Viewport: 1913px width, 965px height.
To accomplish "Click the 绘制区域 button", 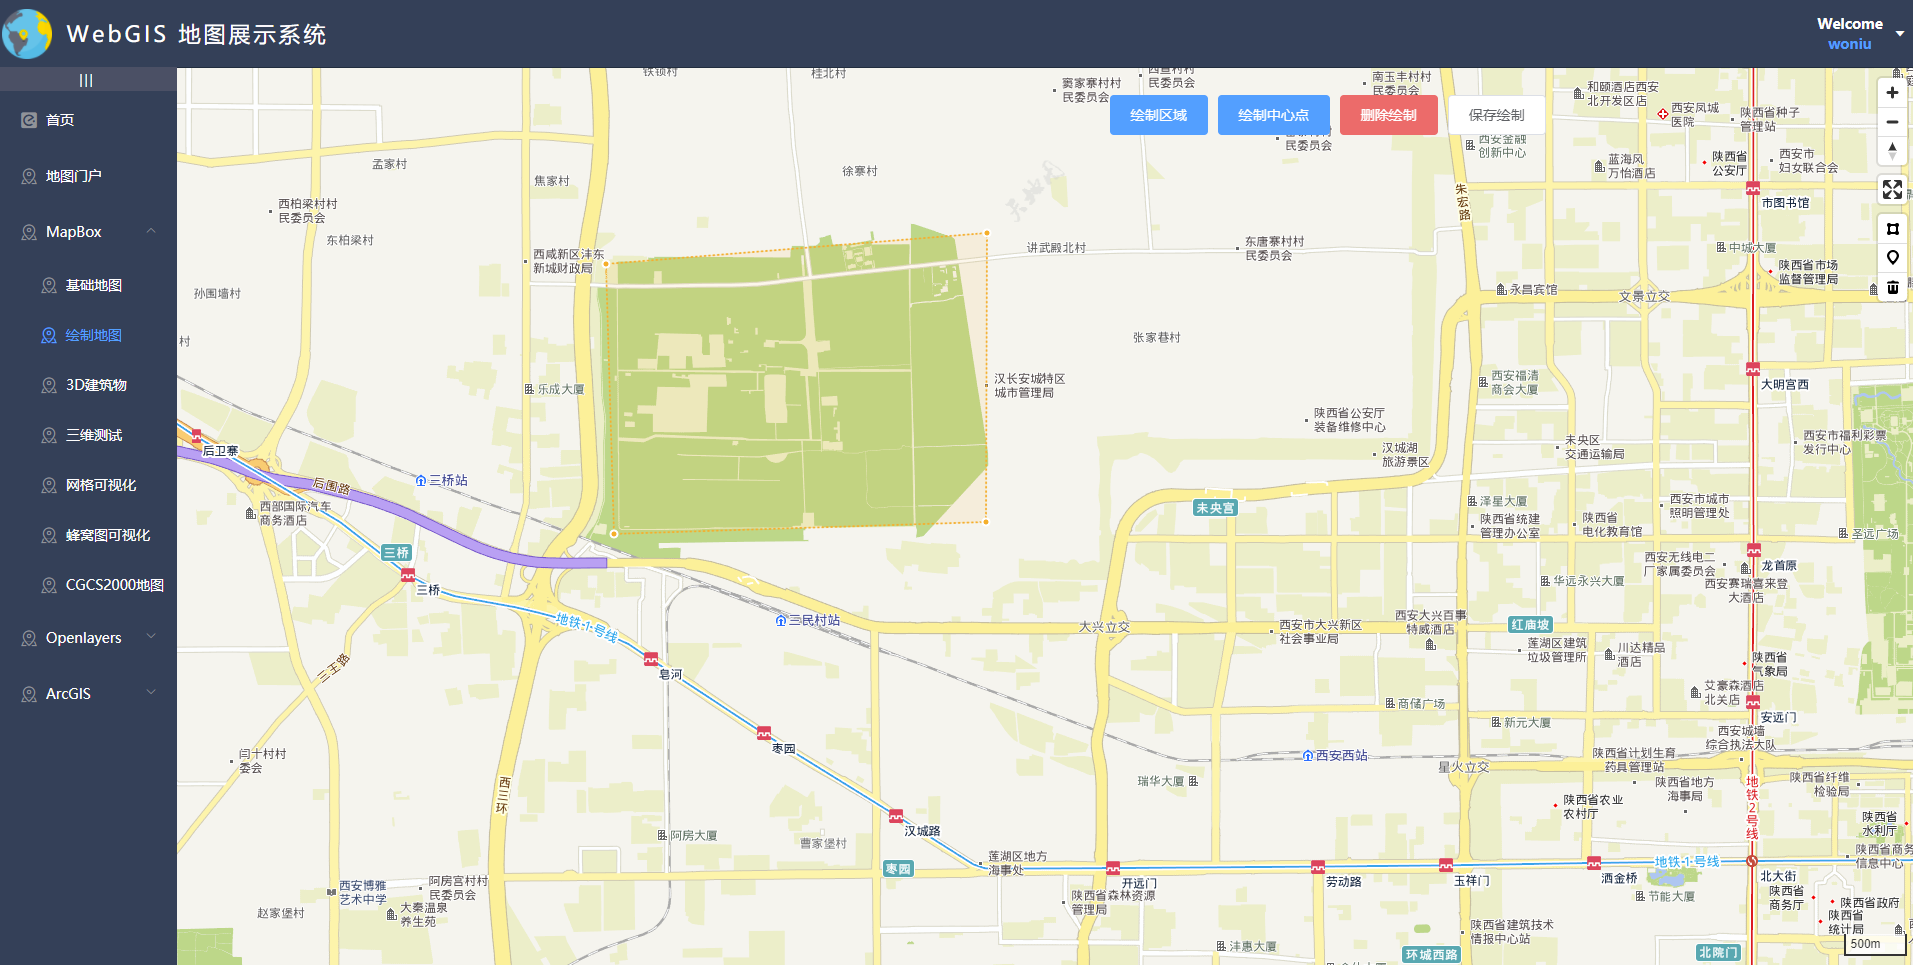I will 1158,114.
